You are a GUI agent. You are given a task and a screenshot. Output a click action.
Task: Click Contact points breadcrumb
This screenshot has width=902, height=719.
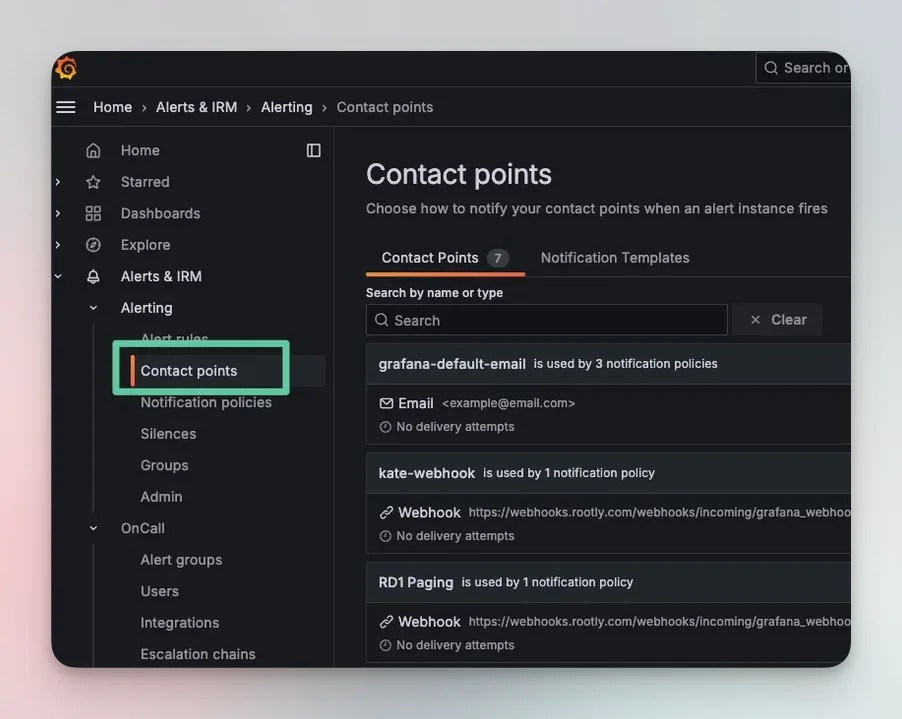pyautogui.click(x=385, y=108)
